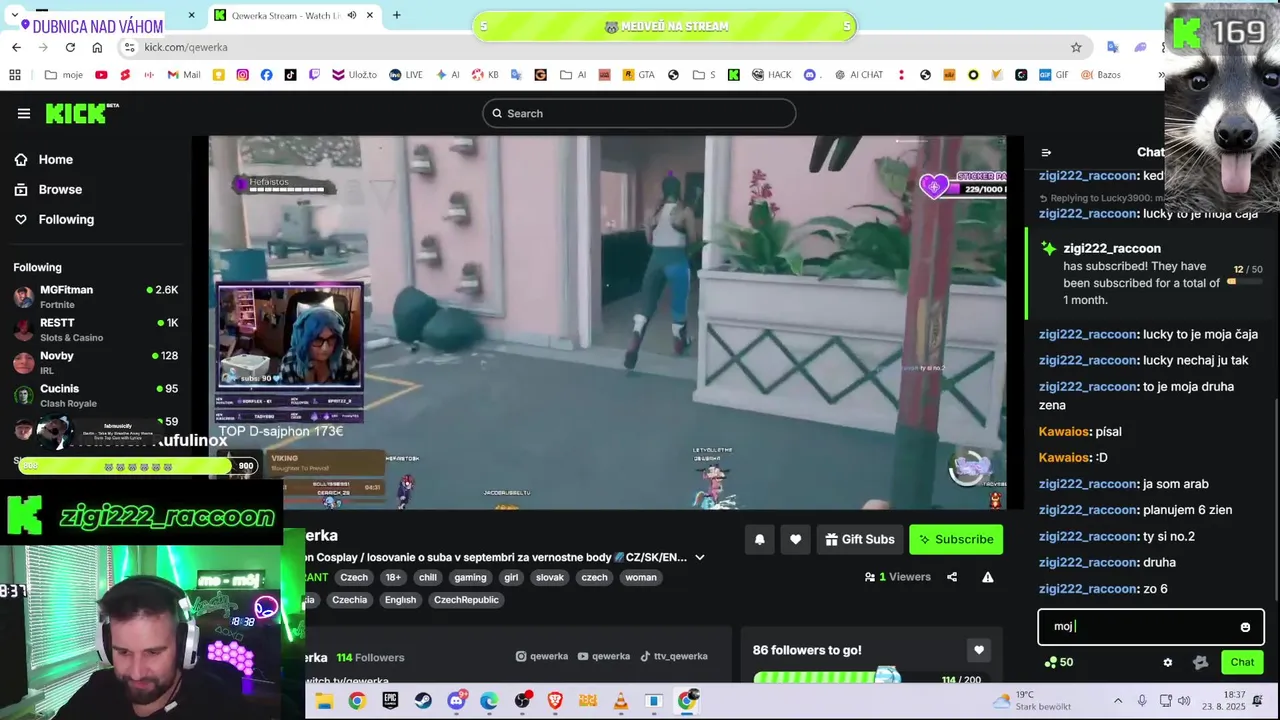The image size is (1280, 720).
Task: Send message with Chat button
Action: point(1242,662)
